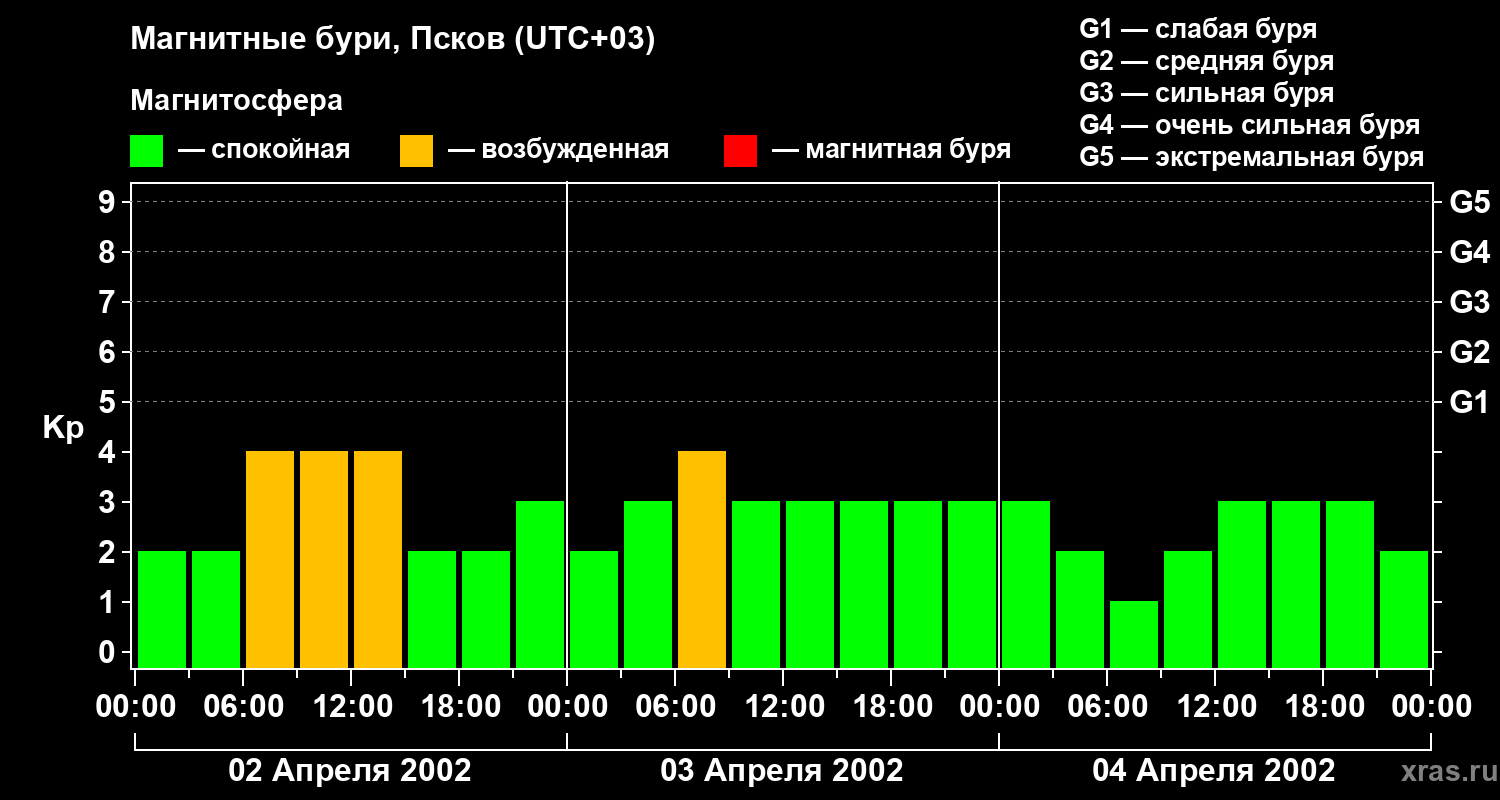
Task: Click the '06:00' time tick under 04 Апреля
Action: pyautogui.click(x=1108, y=707)
